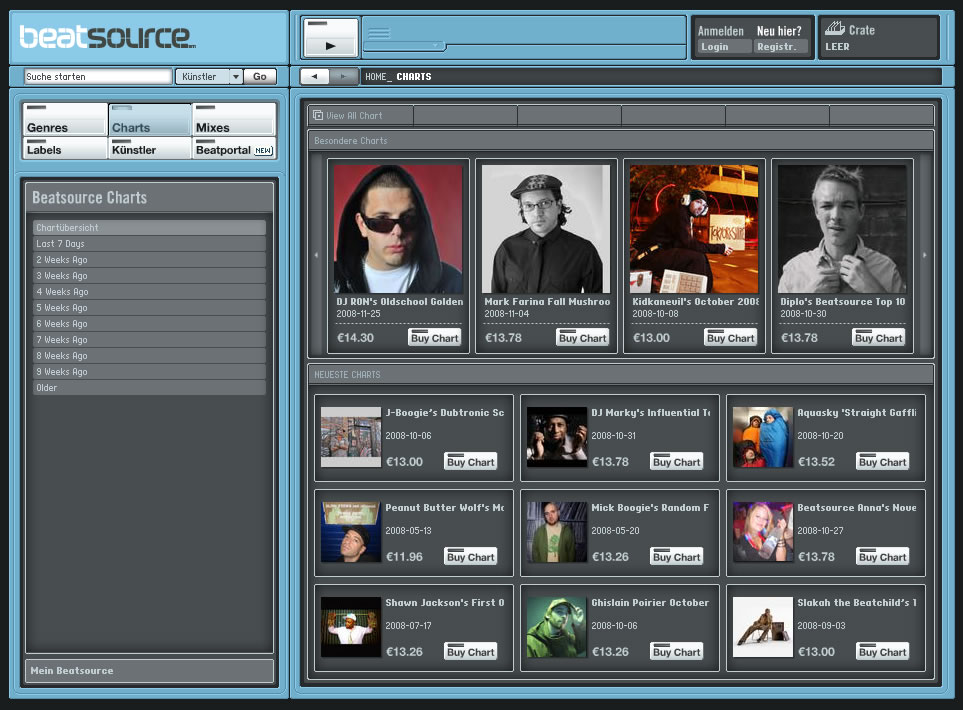Screen dimensions: 963x710
Task: Select 2 Weeks Ago chart period
Action: pos(149,259)
